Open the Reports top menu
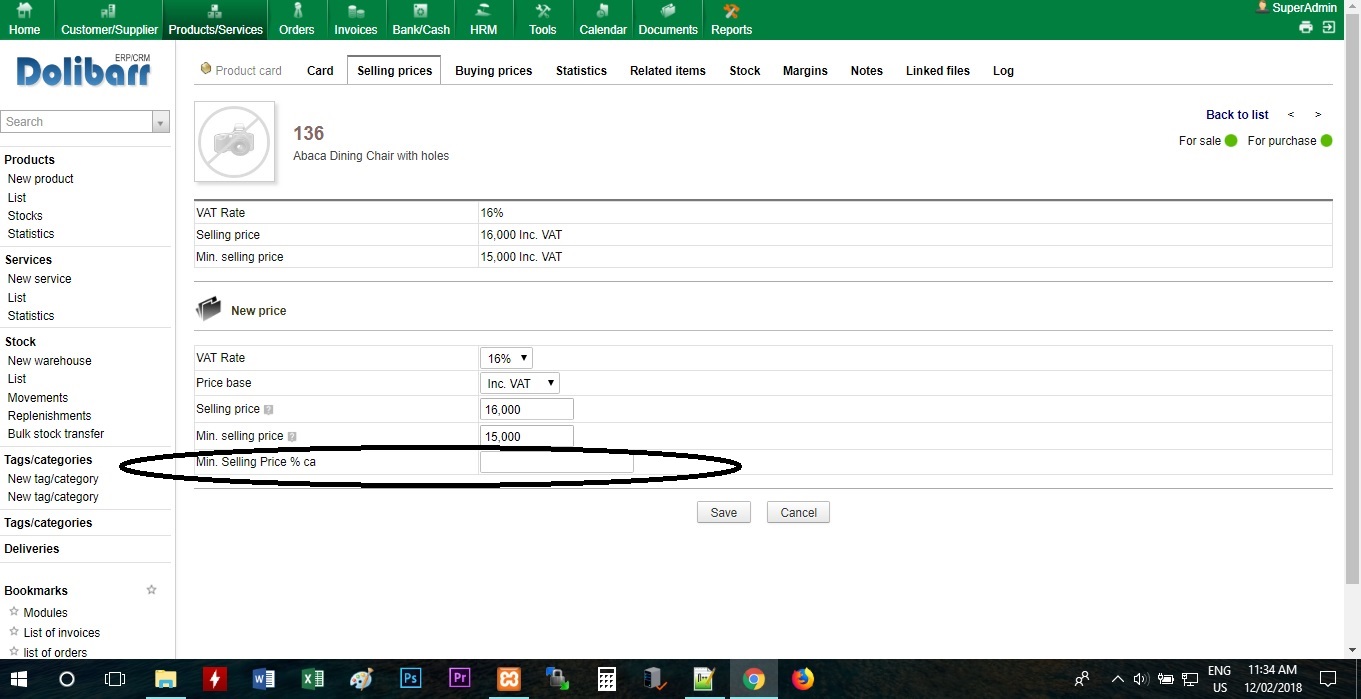 pos(731,20)
